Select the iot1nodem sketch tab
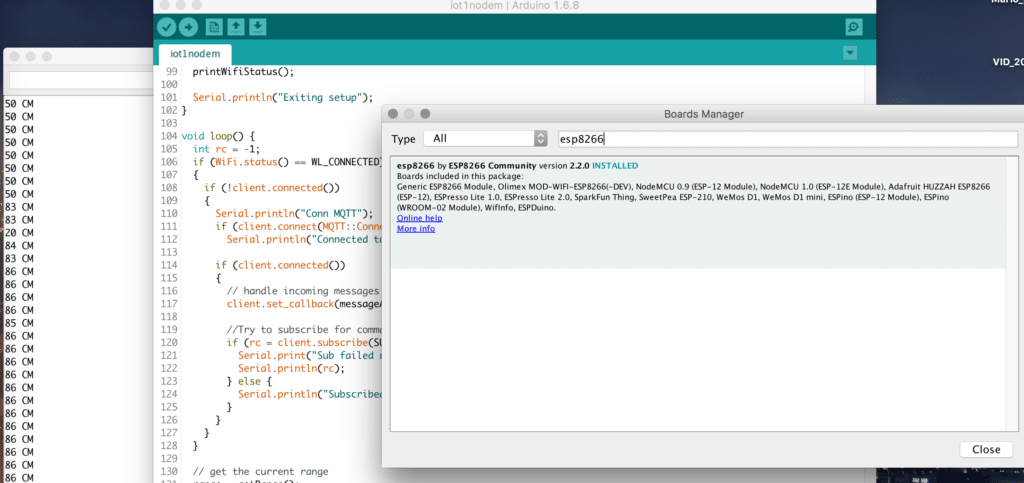Image resolution: width=1024 pixels, height=483 pixels. pyautogui.click(x=195, y=54)
